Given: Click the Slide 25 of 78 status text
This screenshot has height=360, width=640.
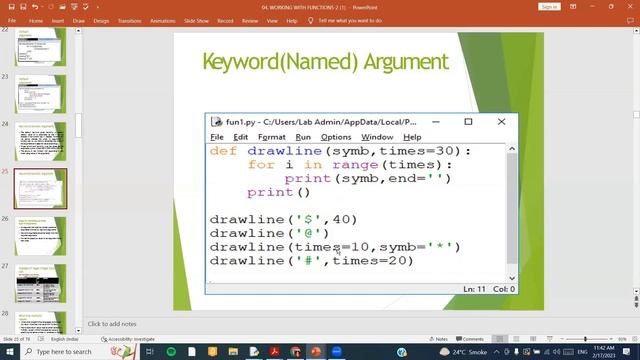Looking at the screenshot, I should point(16,339).
